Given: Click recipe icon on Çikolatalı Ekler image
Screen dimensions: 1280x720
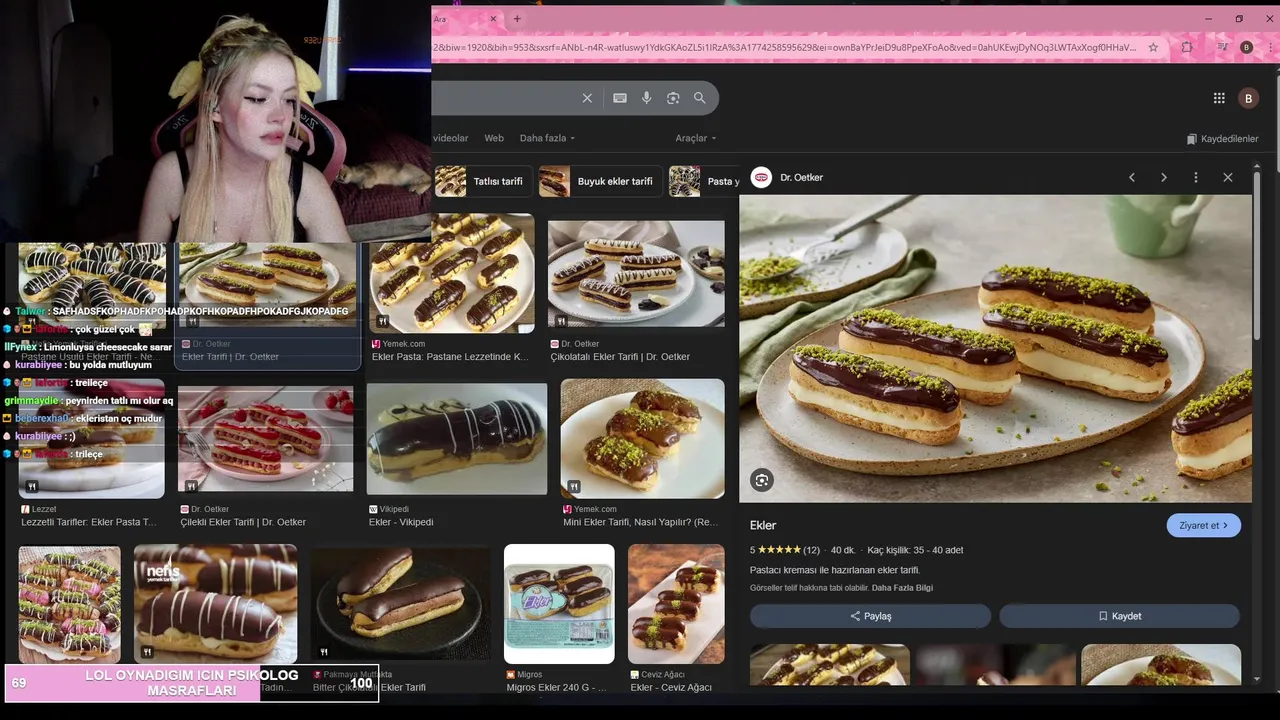Looking at the screenshot, I should click(560, 321).
